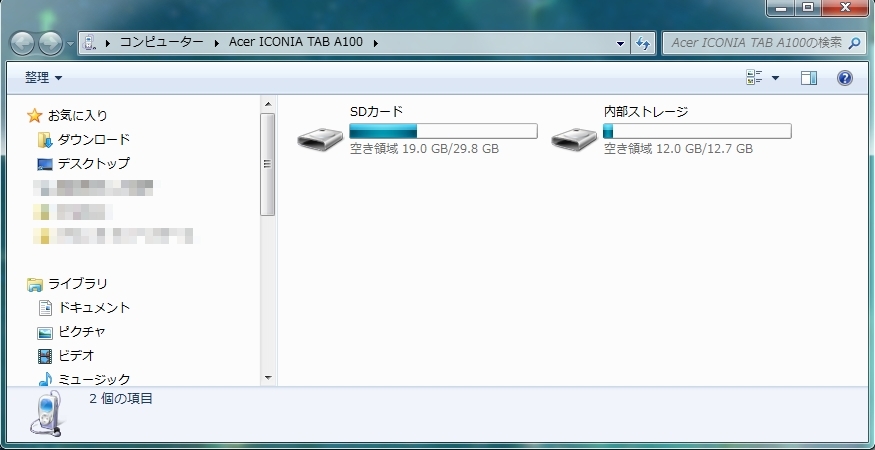Open the address bar history dropdown
This screenshot has width=875, height=450.
point(621,43)
